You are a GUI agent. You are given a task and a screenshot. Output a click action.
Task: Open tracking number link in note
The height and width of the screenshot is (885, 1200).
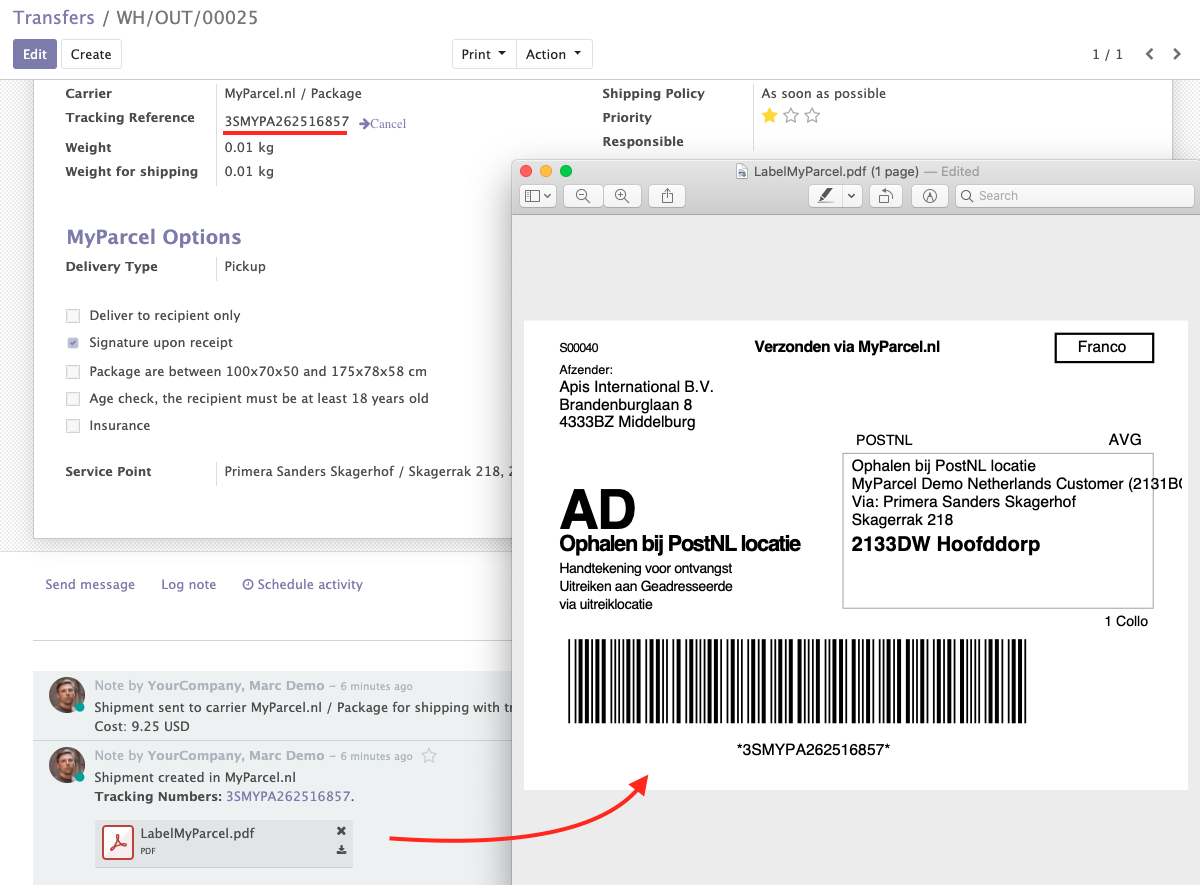click(288, 796)
